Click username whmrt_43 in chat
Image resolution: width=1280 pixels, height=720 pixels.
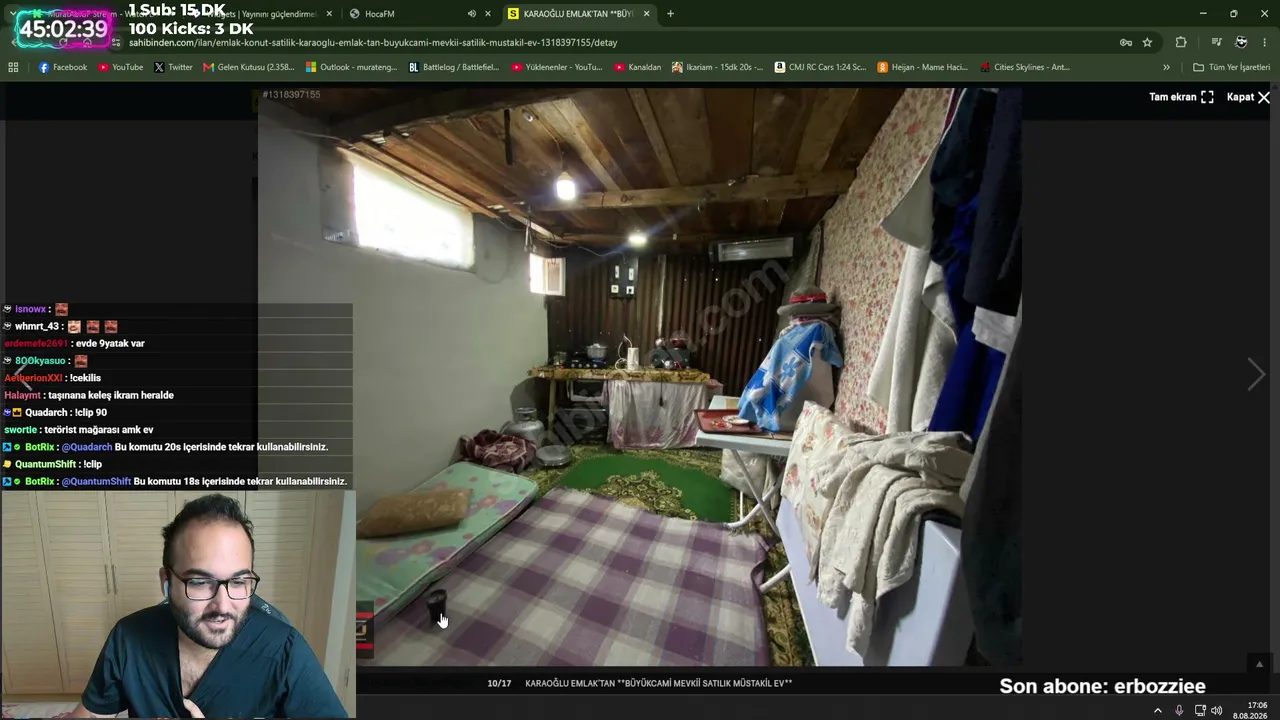coord(37,327)
